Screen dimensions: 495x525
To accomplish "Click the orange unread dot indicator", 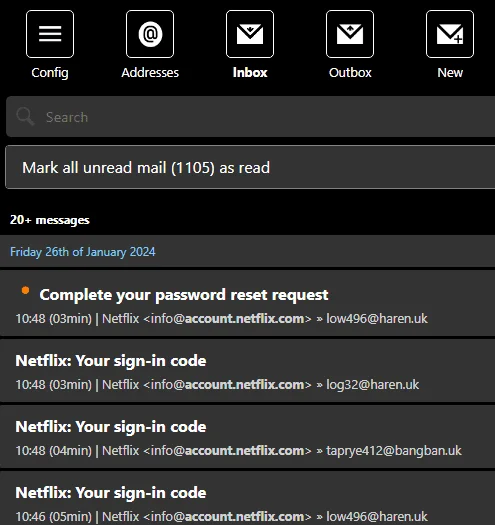I will coord(25,290).
